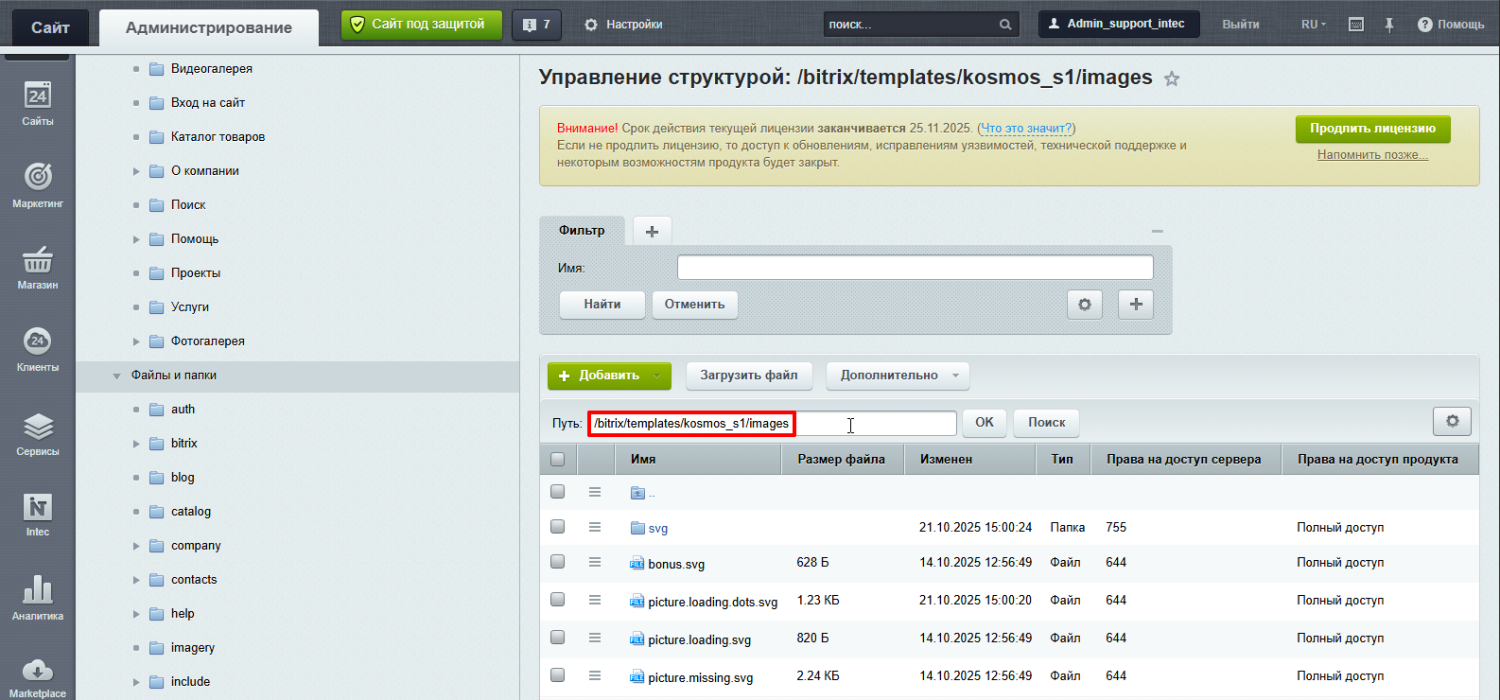The height and width of the screenshot is (700, 1500).
Task: Open the row menu for bonus.svg
Action: pyautogui.click(x=595, y=563)
